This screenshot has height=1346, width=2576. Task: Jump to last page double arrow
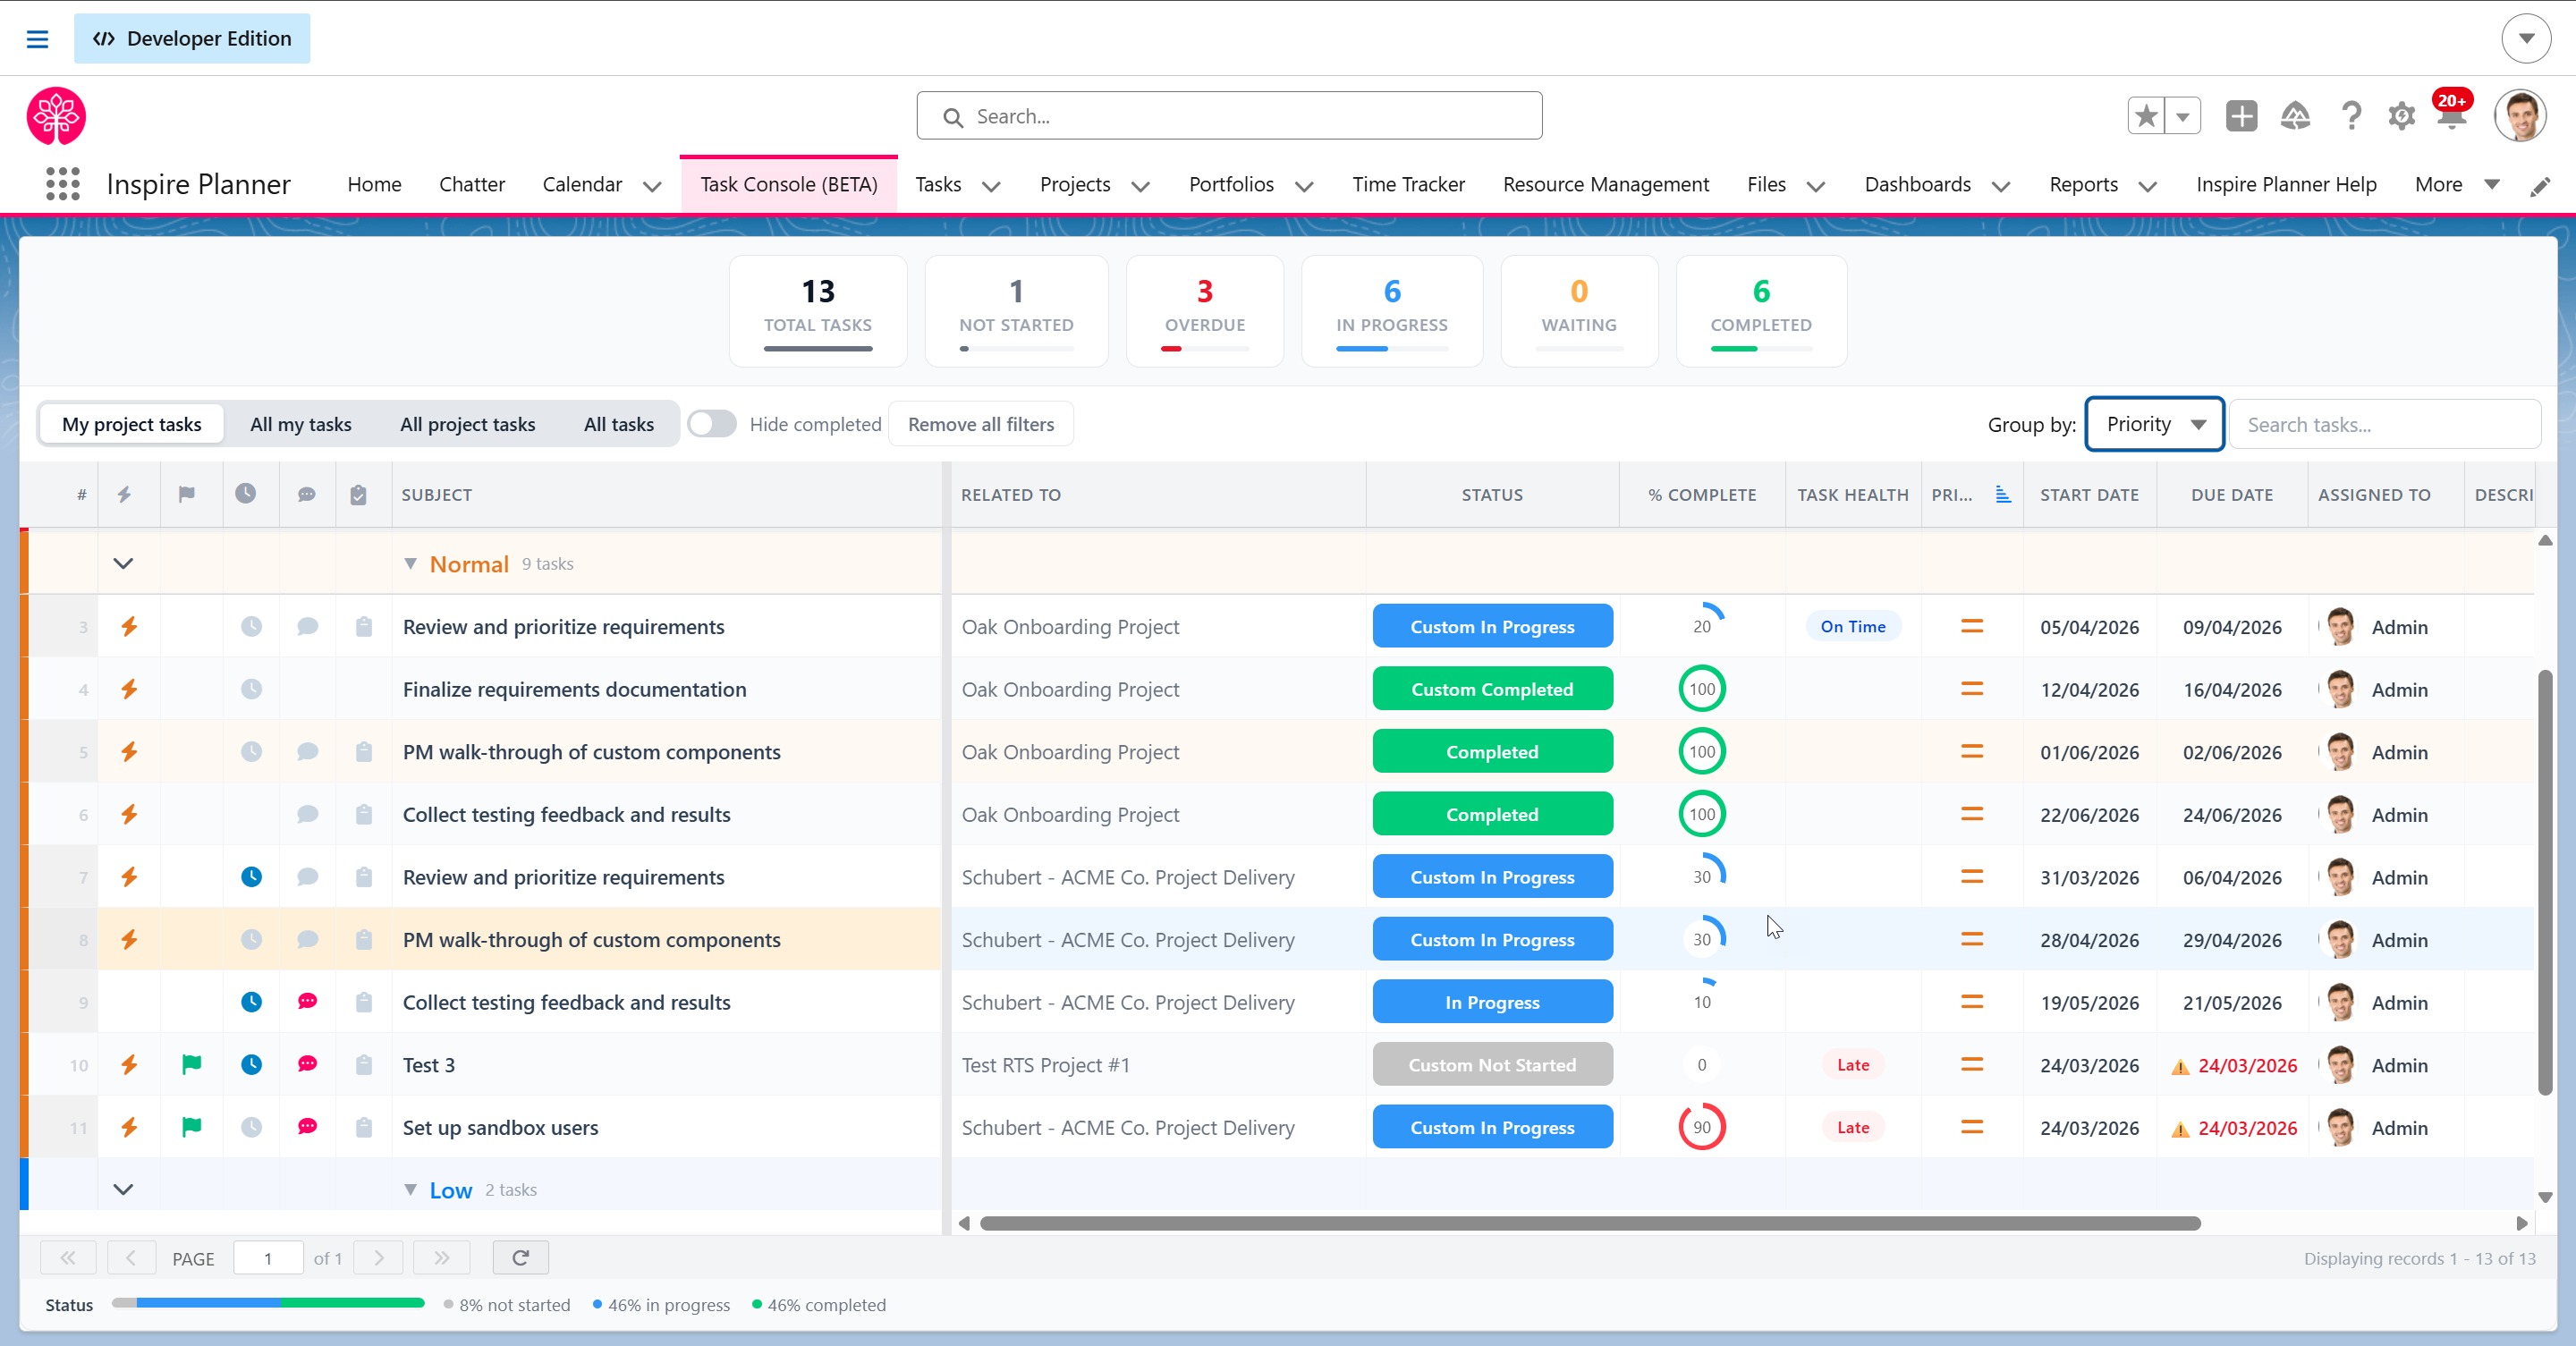(x=441, y=1257)
